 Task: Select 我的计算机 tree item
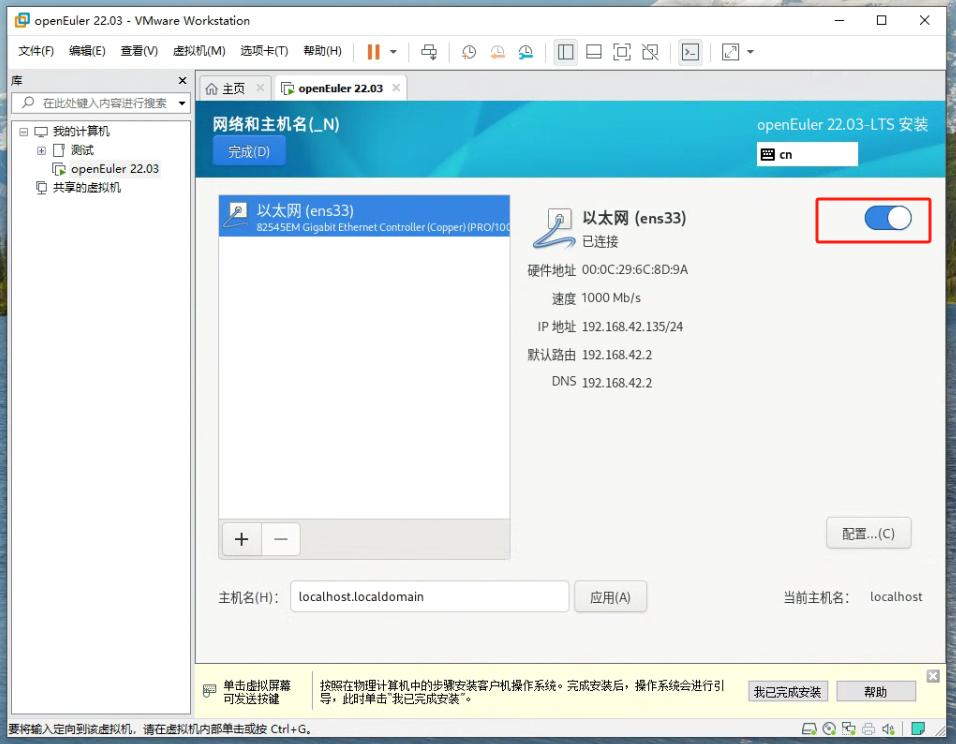80,131
